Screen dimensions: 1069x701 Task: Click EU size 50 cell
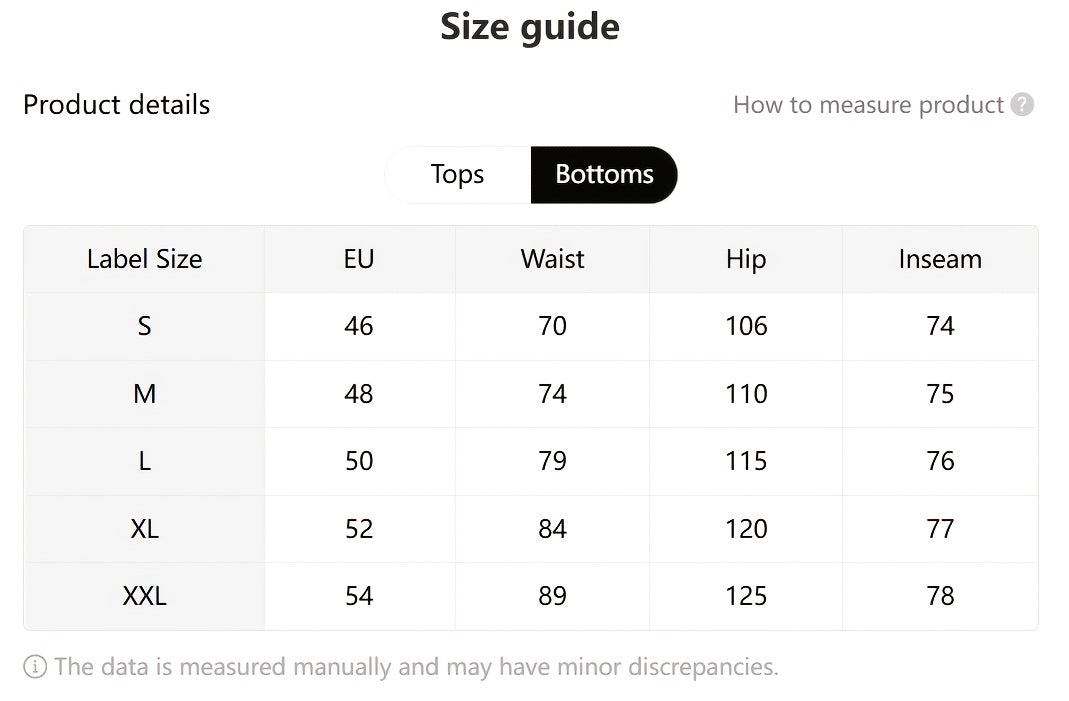[x=358, y=461]
